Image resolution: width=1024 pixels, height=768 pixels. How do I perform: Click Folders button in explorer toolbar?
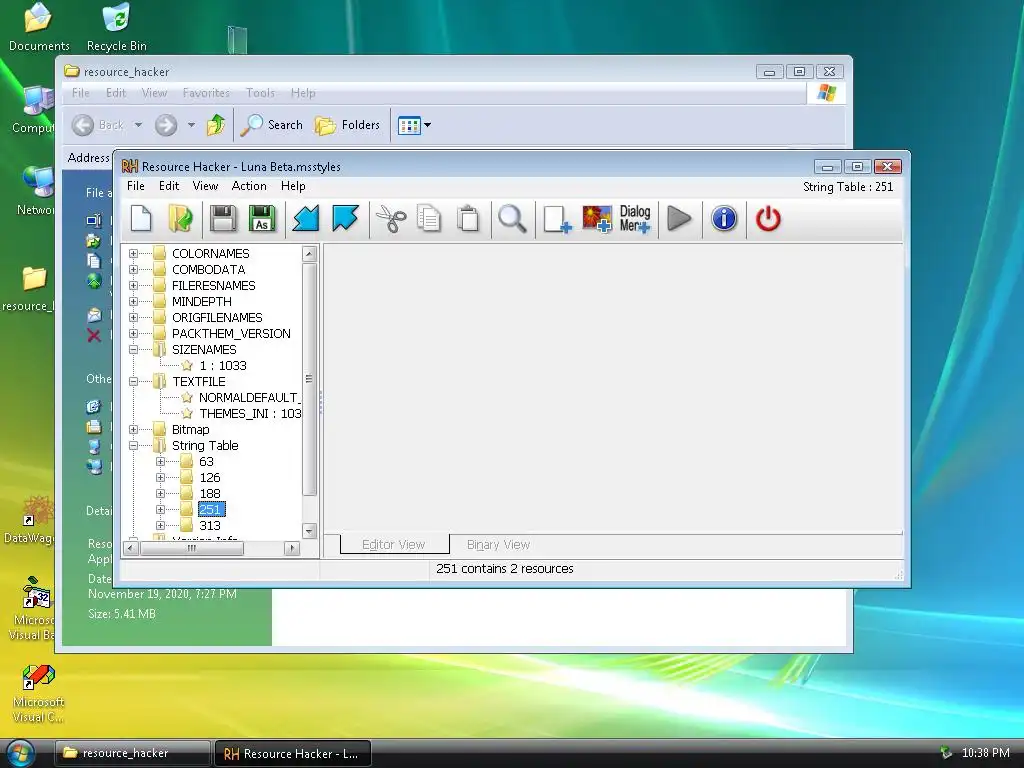pyautogui.click(x=347, y=125)
